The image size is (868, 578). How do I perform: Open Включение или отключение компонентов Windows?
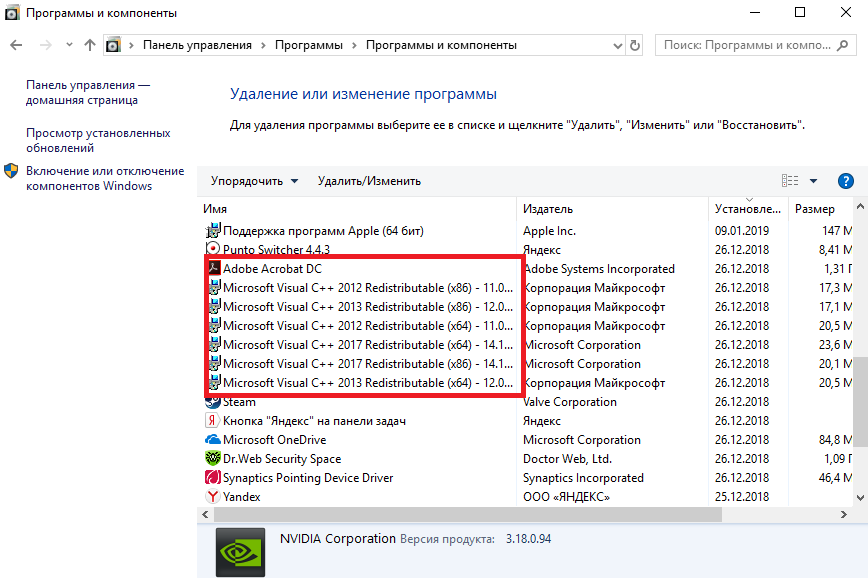click(105, 178)
